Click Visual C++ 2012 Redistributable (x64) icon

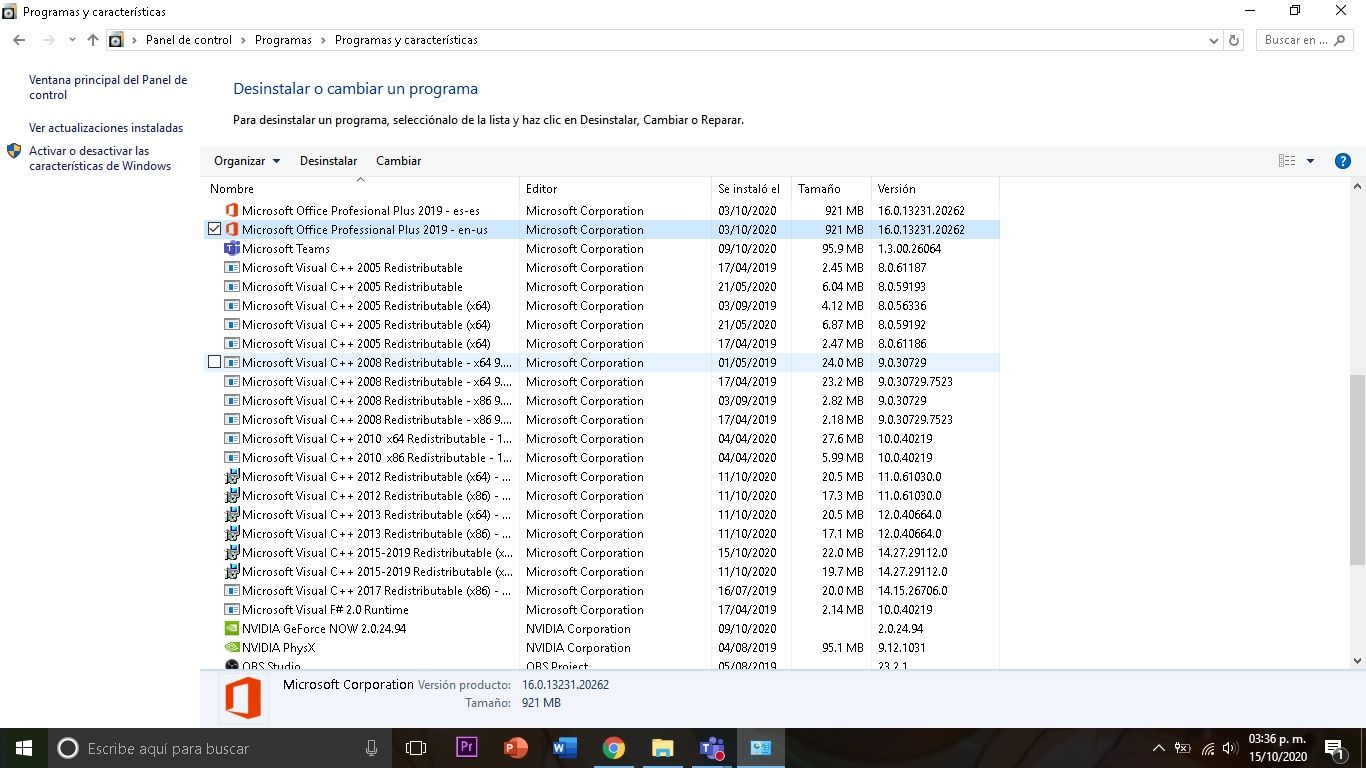pos(232,476)
